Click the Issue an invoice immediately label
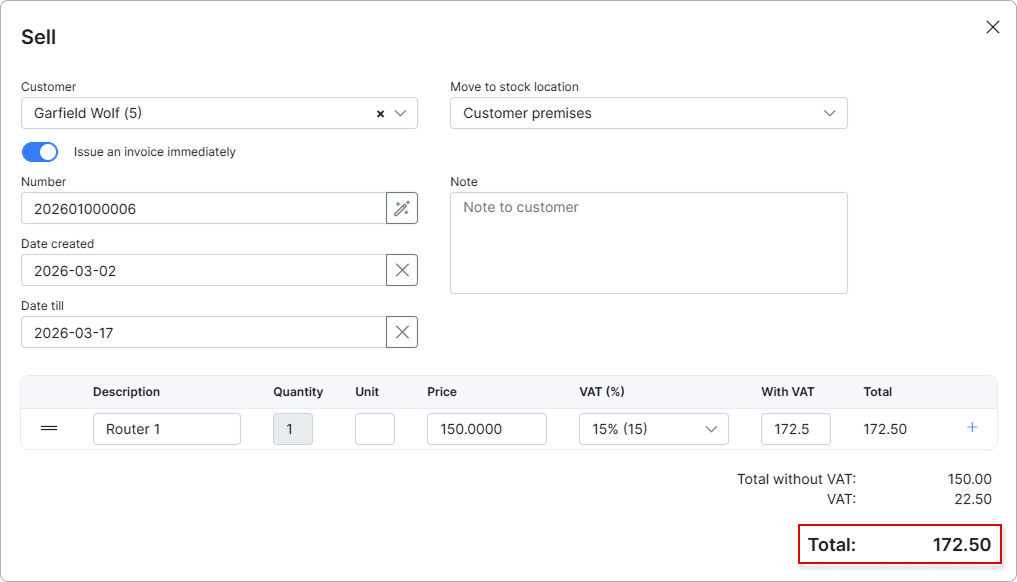Viewport: 1017px width, 582px height. [154, 152]
